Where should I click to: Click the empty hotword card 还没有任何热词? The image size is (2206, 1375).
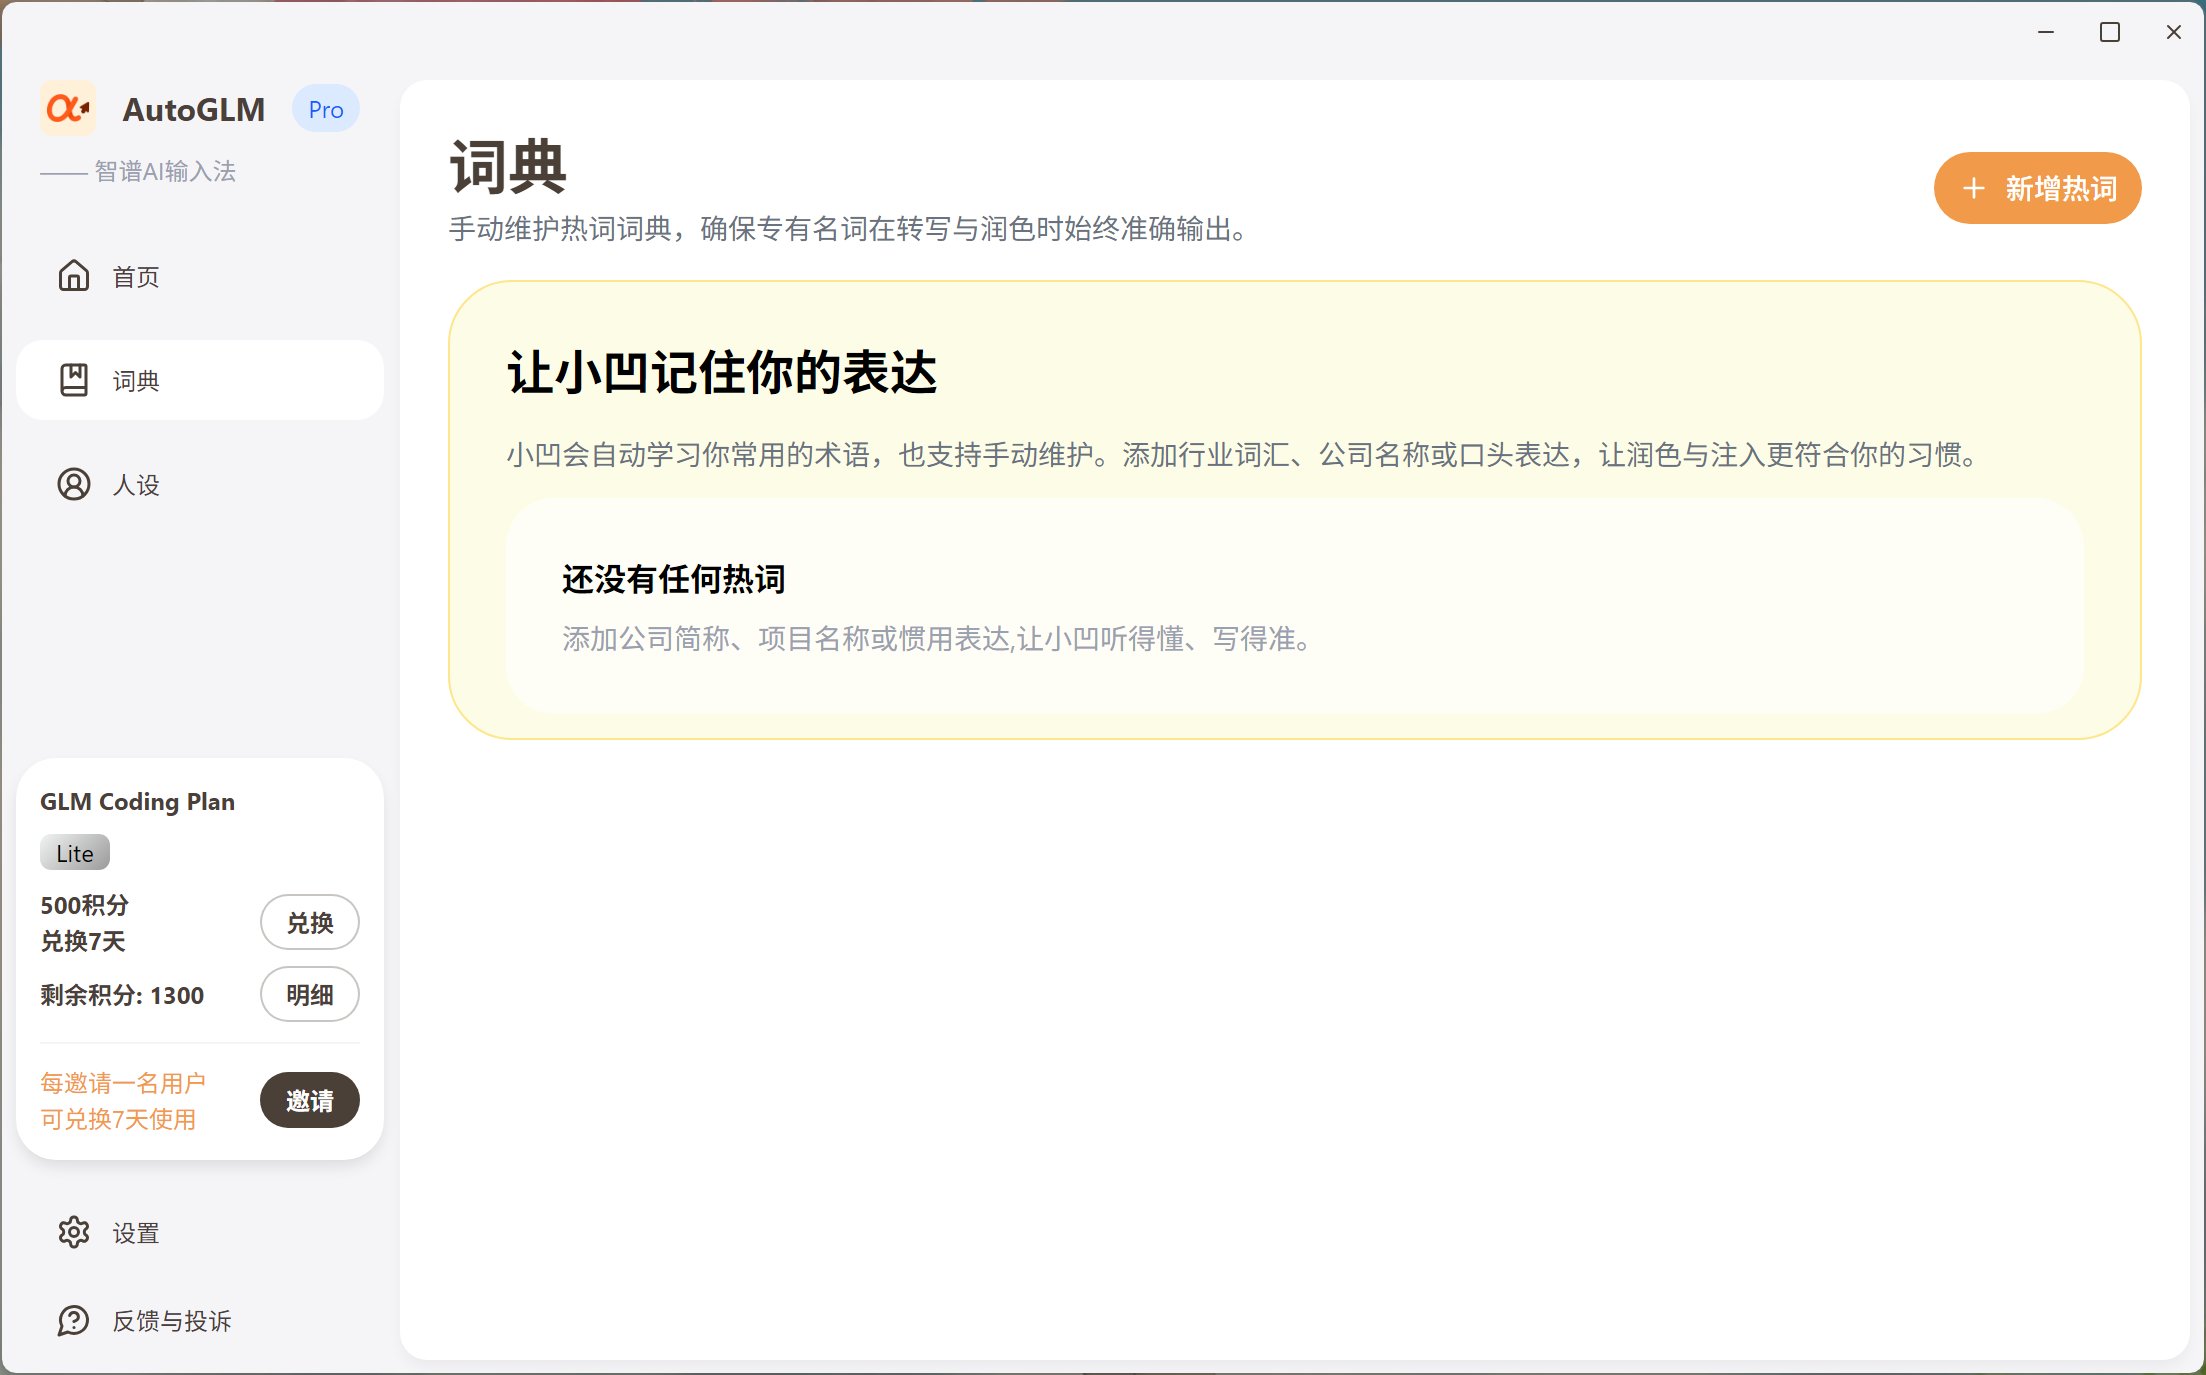click(1294, 606)
